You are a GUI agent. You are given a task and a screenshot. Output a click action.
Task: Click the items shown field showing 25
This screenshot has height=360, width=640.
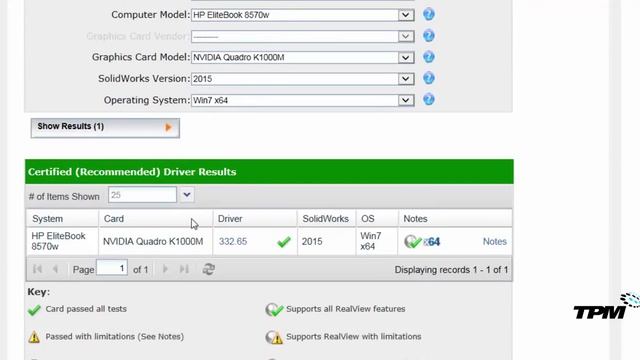coord(142,195)
